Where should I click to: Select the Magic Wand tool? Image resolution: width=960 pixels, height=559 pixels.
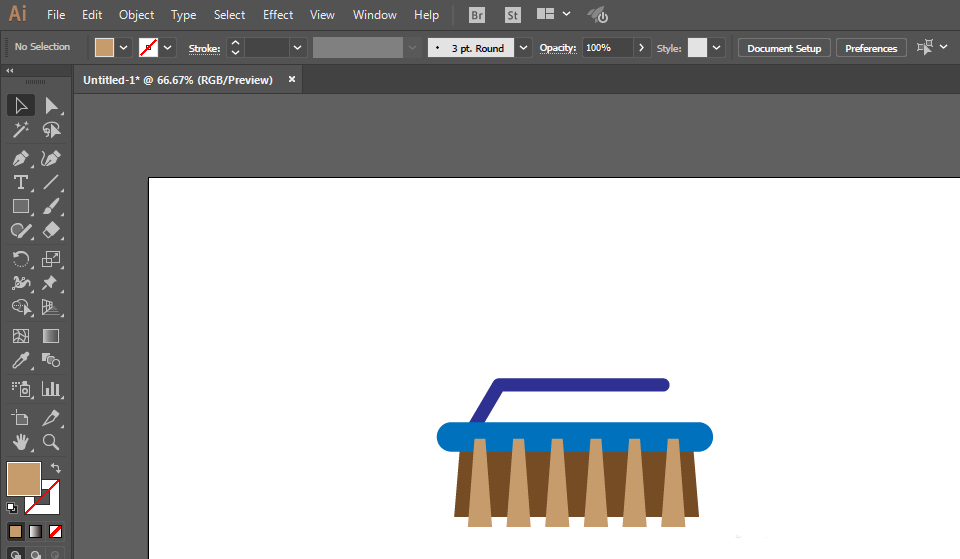coord(20,130)
